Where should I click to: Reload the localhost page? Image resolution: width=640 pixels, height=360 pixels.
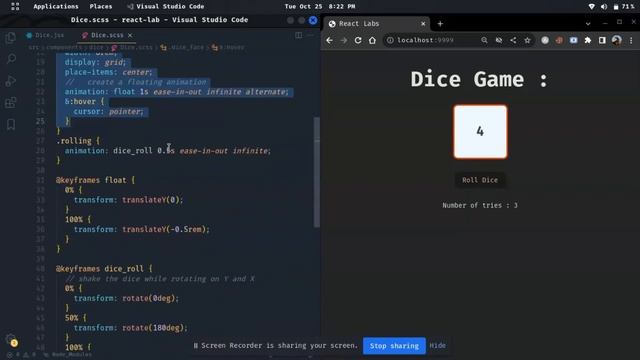pos(358,40)
